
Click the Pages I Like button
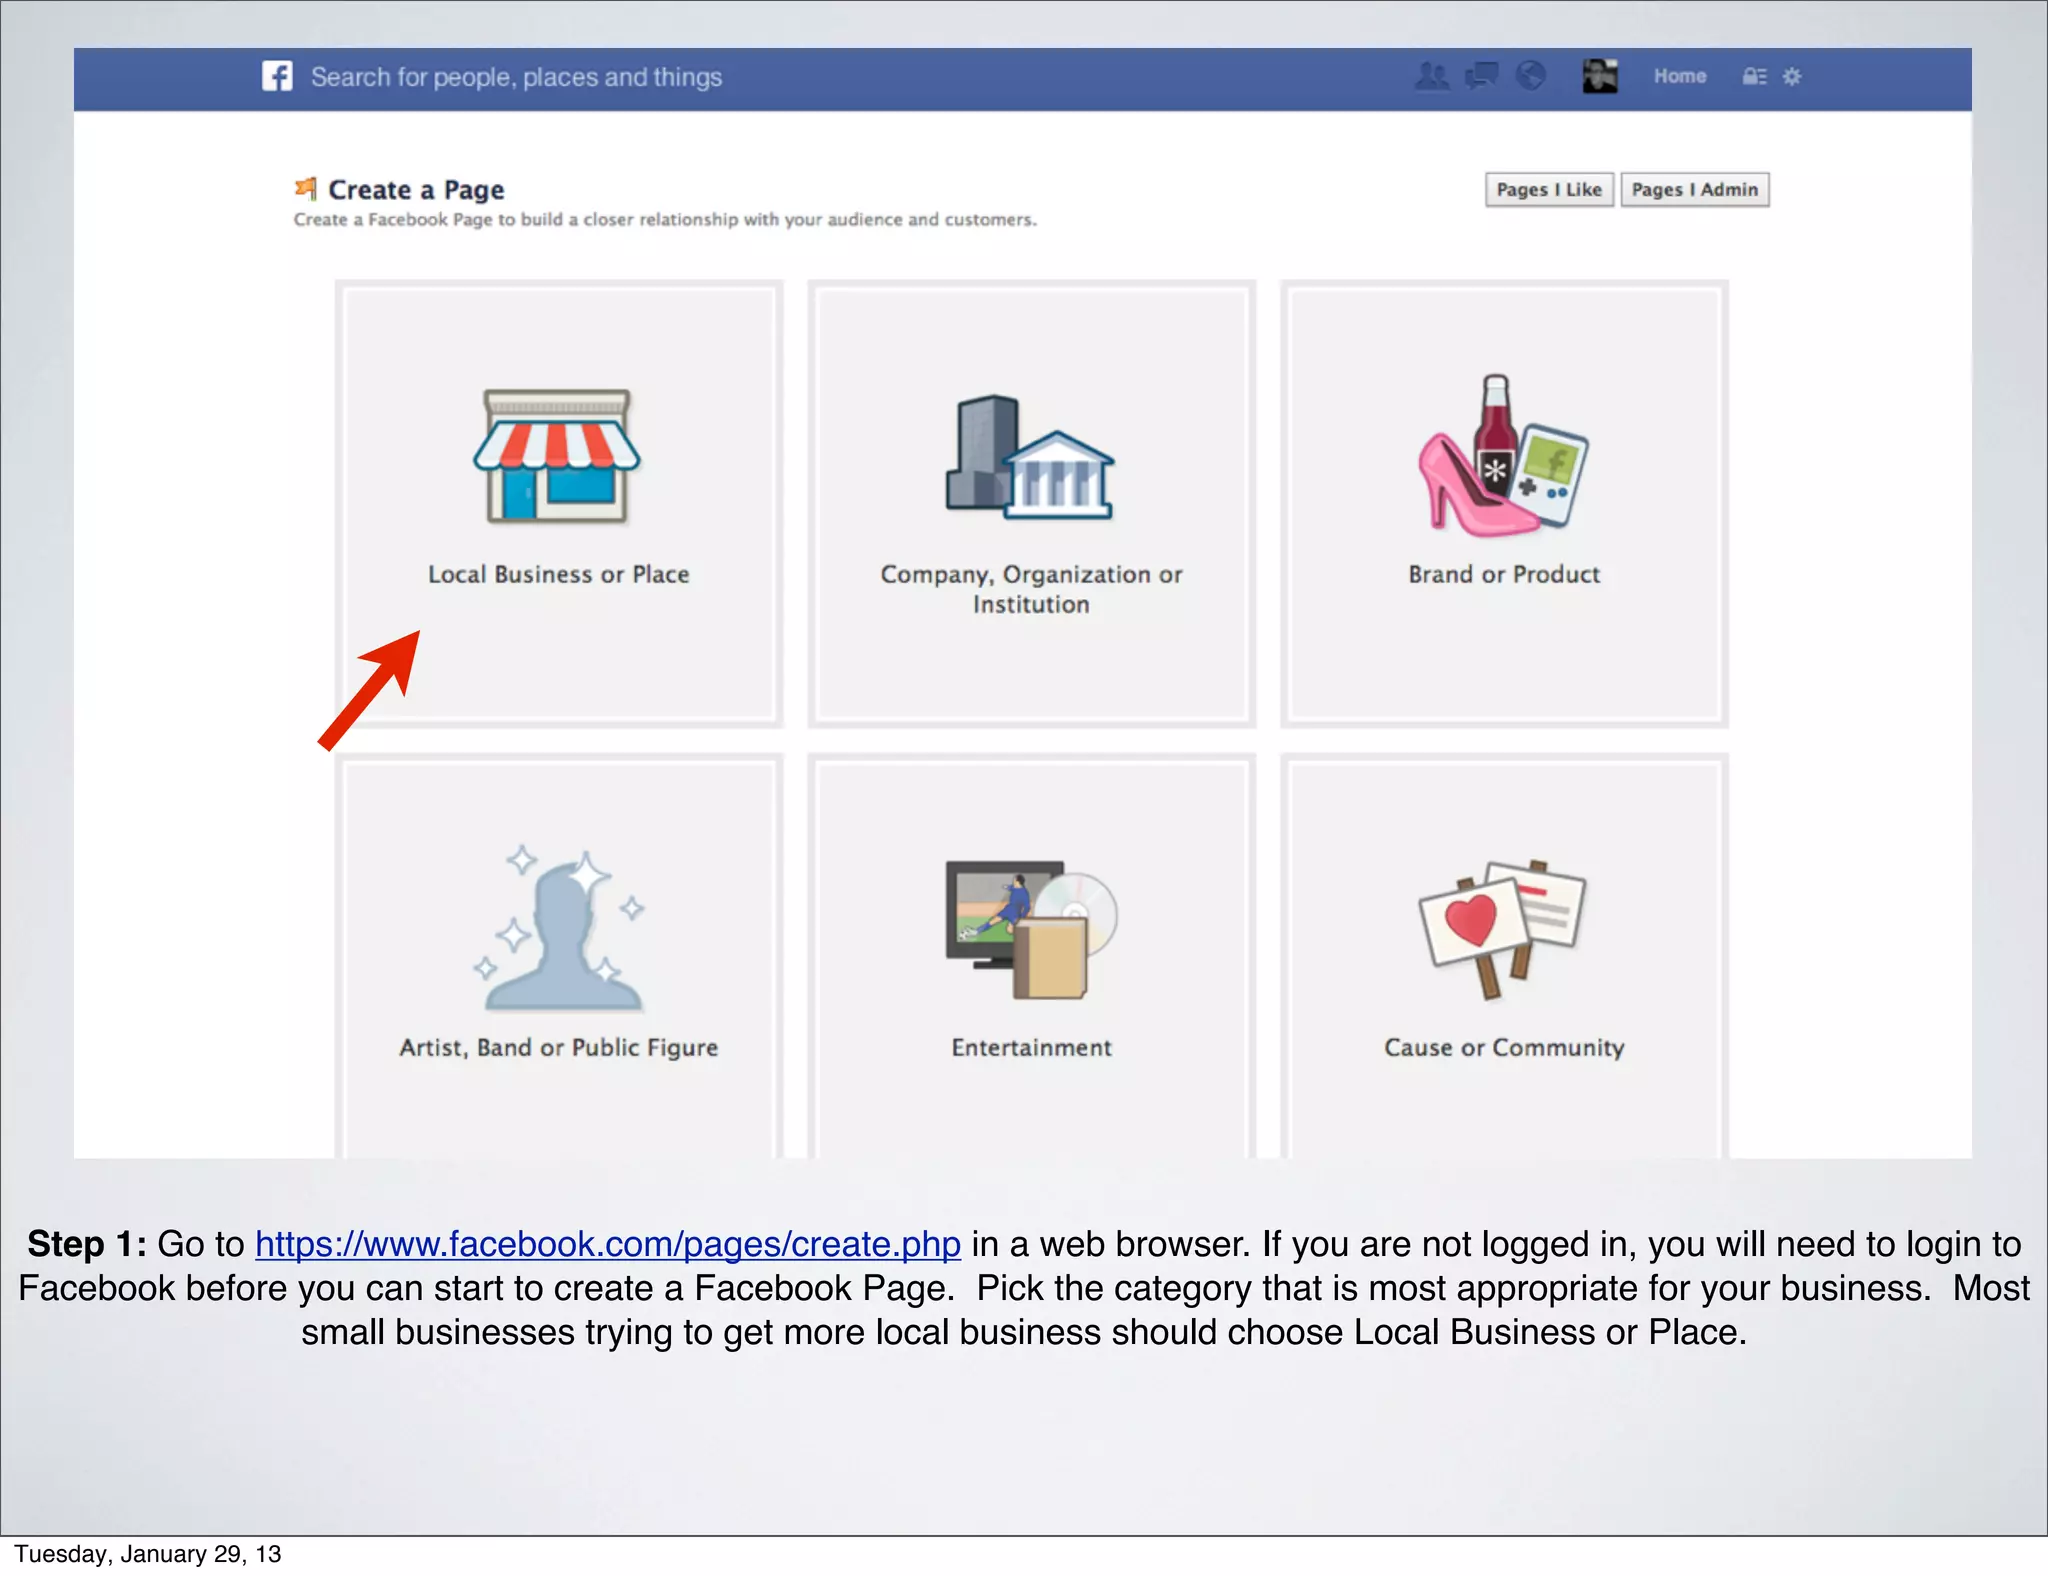[x=1548, y=190]
